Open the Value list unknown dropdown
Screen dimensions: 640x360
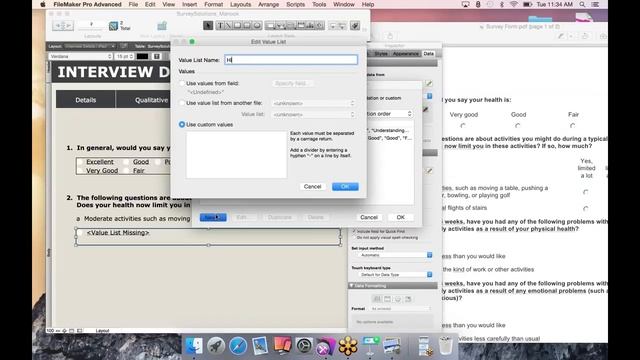314,115
